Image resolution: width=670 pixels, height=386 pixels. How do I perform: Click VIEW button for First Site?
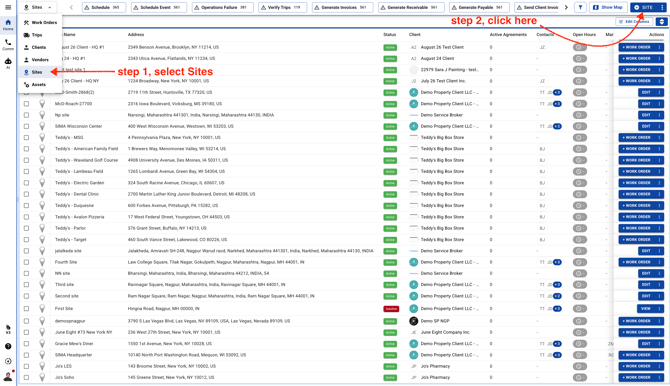(646, 308)
